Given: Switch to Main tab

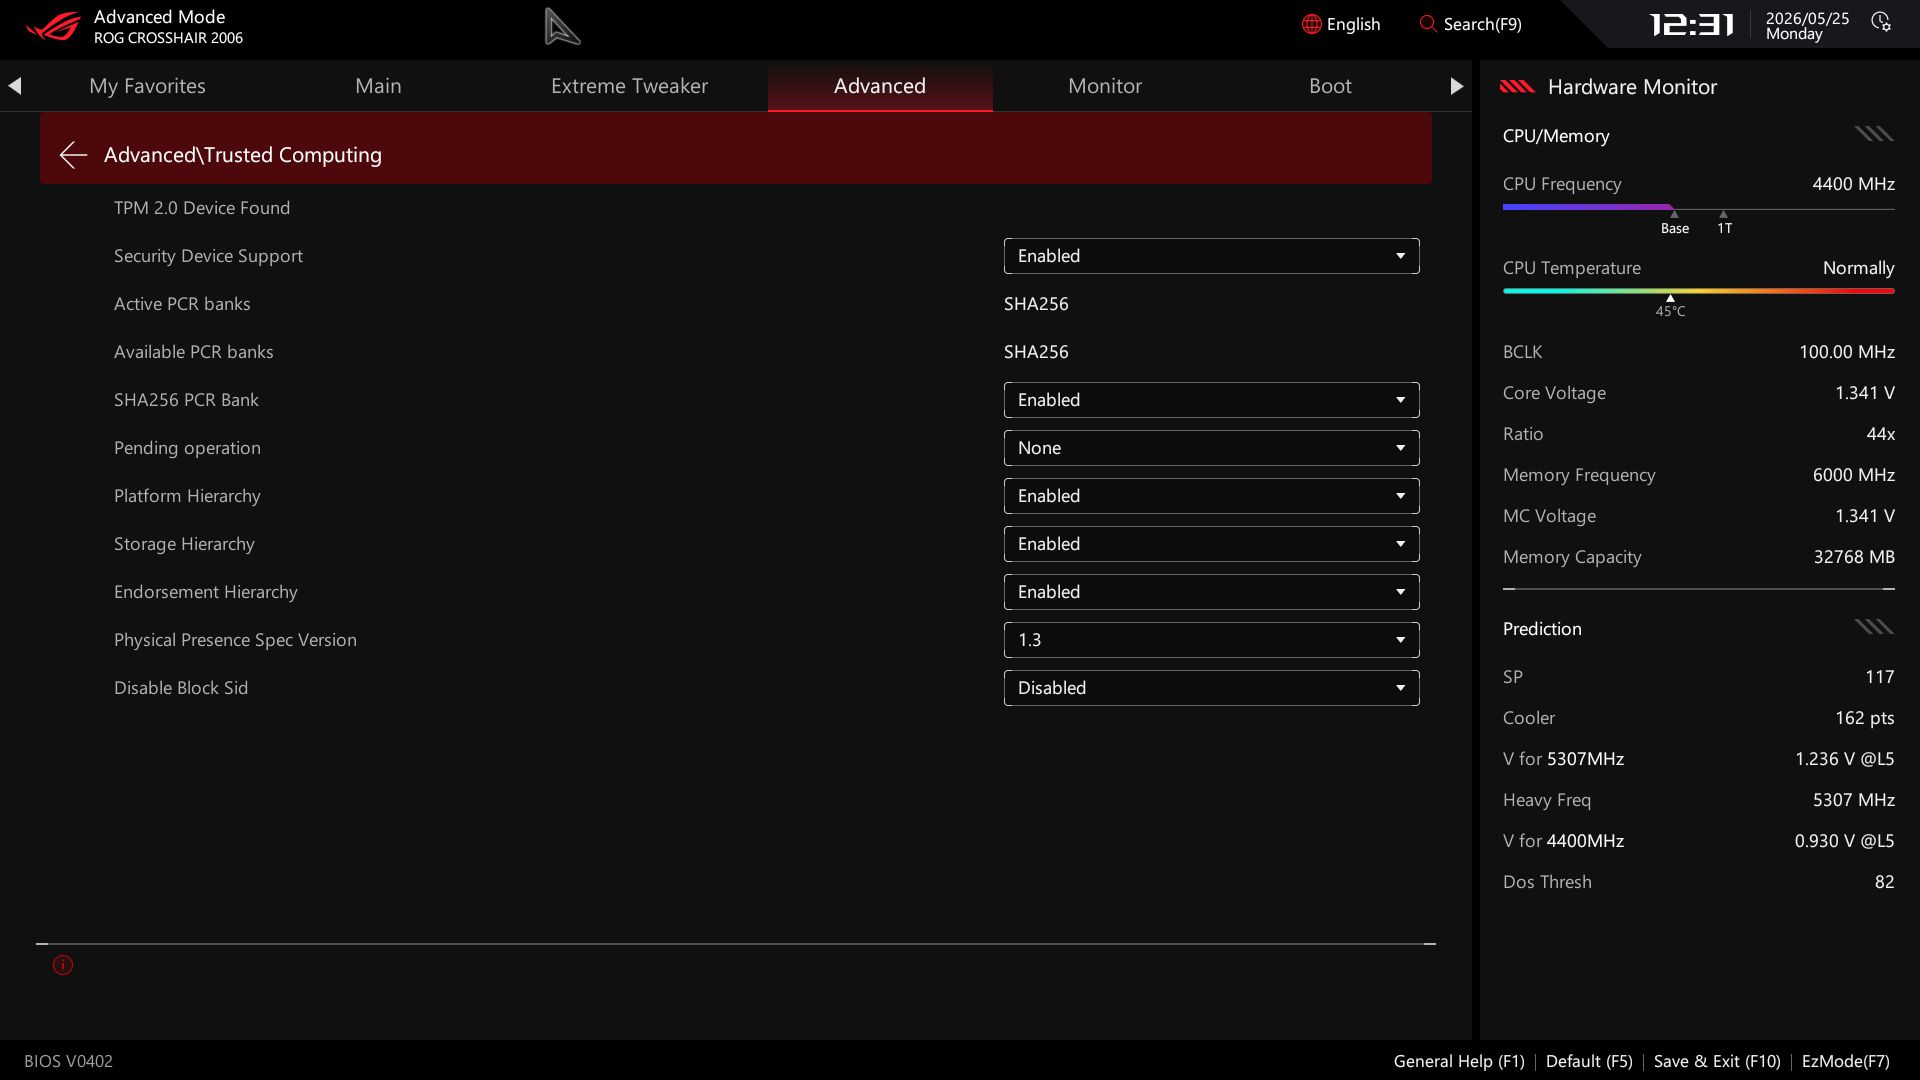Looking at the screenshot, I should [378, 86].
